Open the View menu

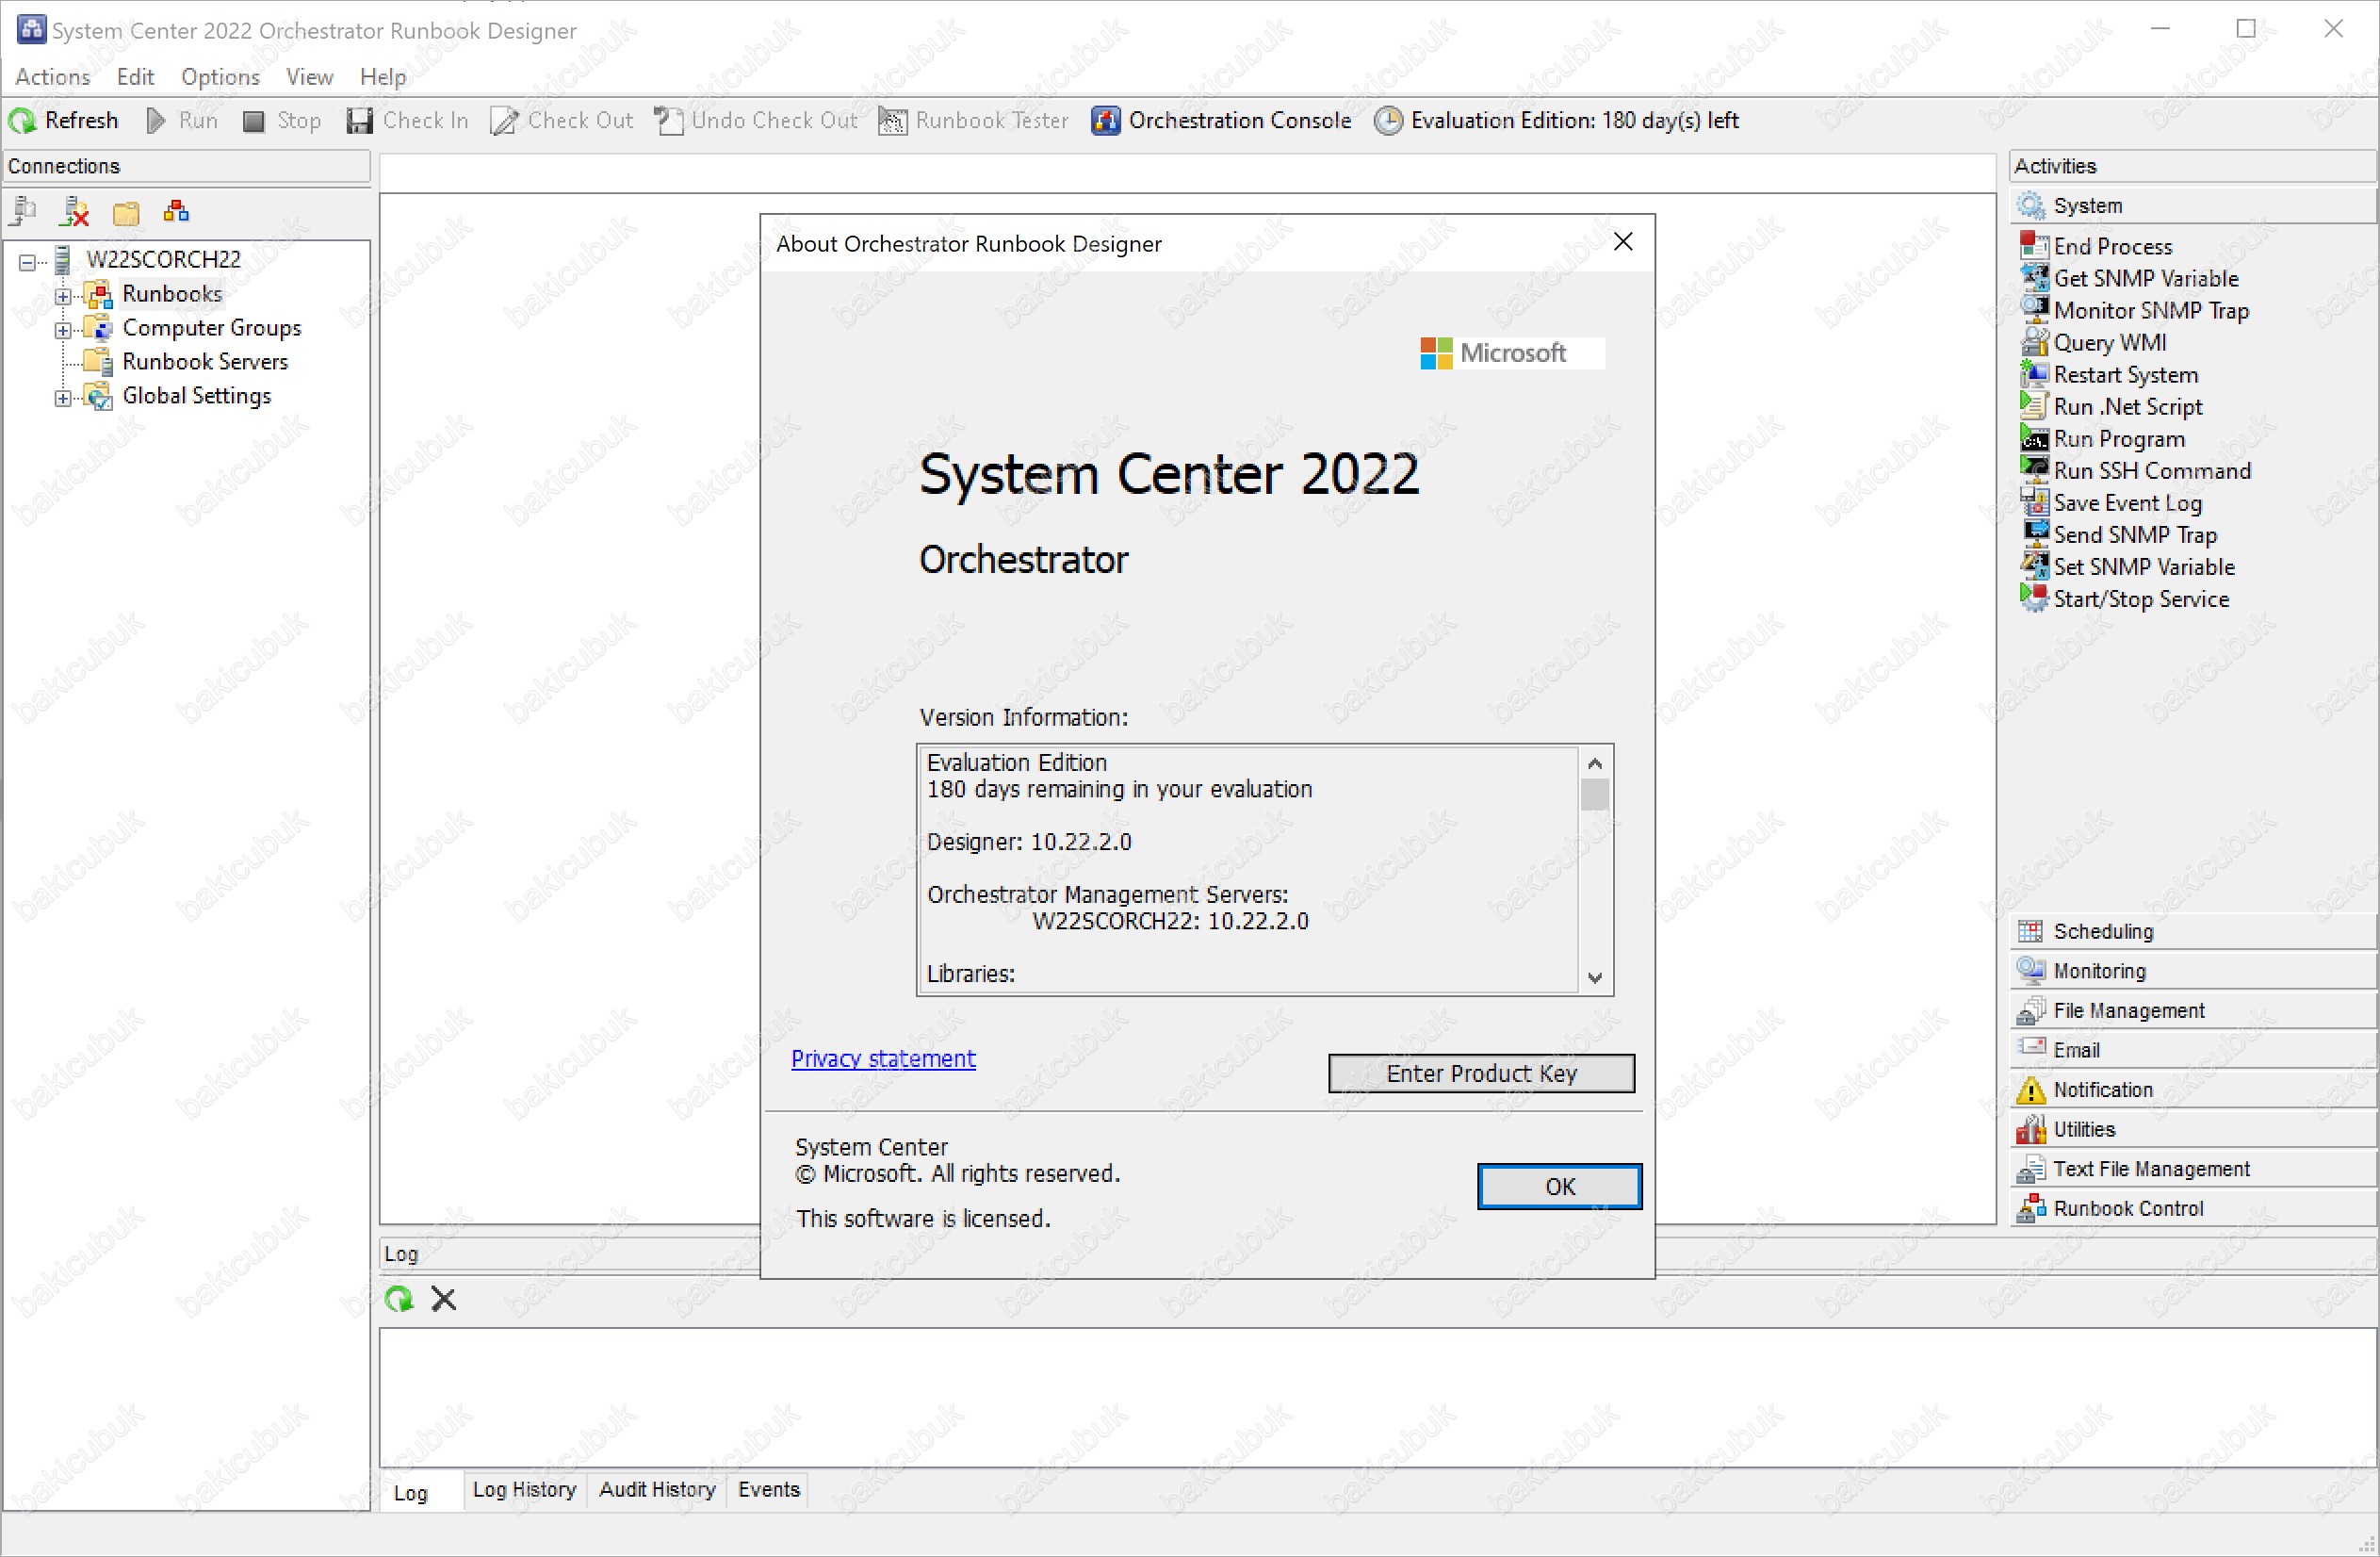(309, 77)
